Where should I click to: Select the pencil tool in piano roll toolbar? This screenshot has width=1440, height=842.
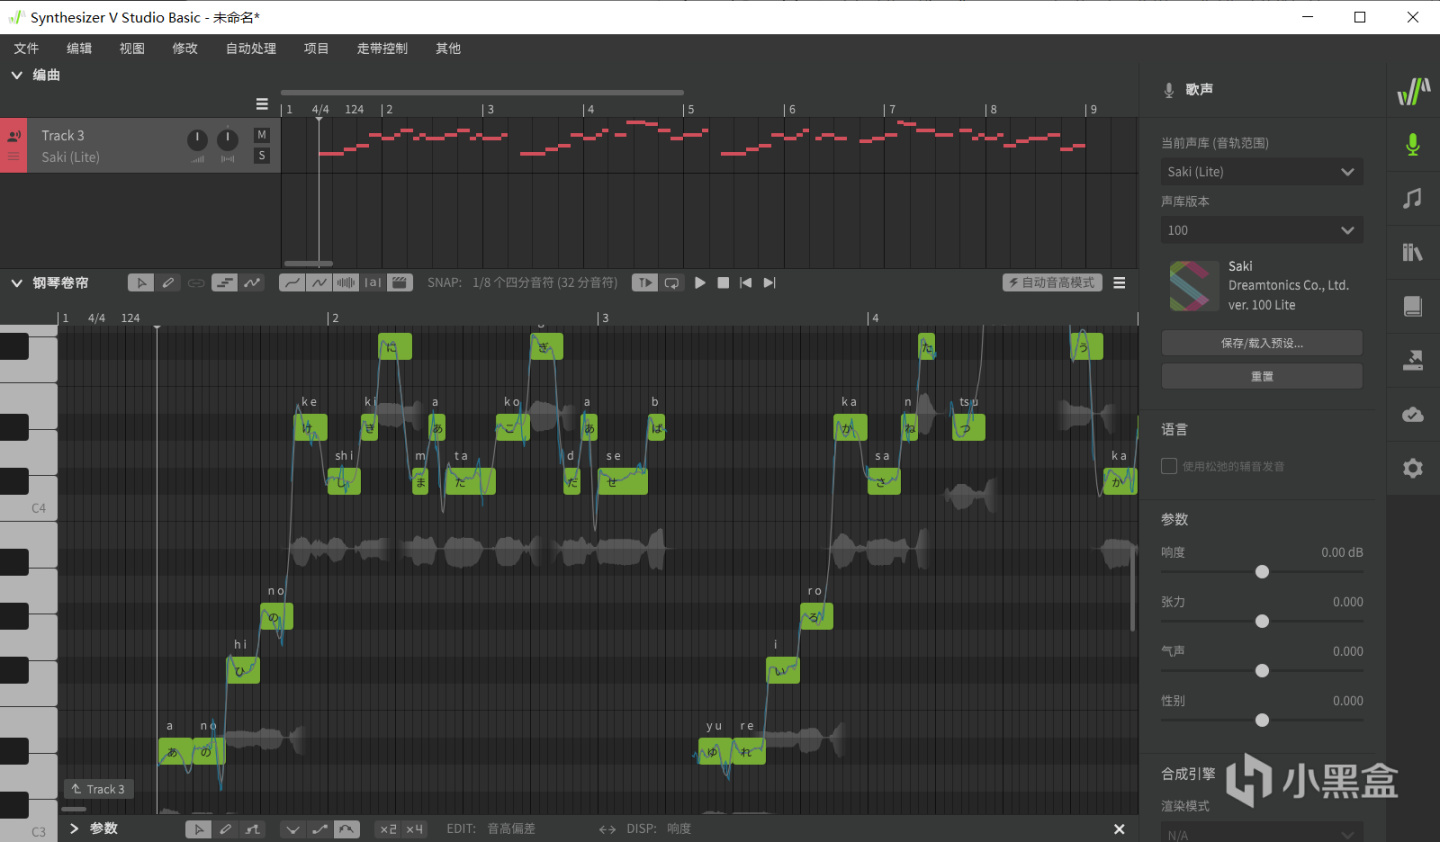click(x=168, y=283)
